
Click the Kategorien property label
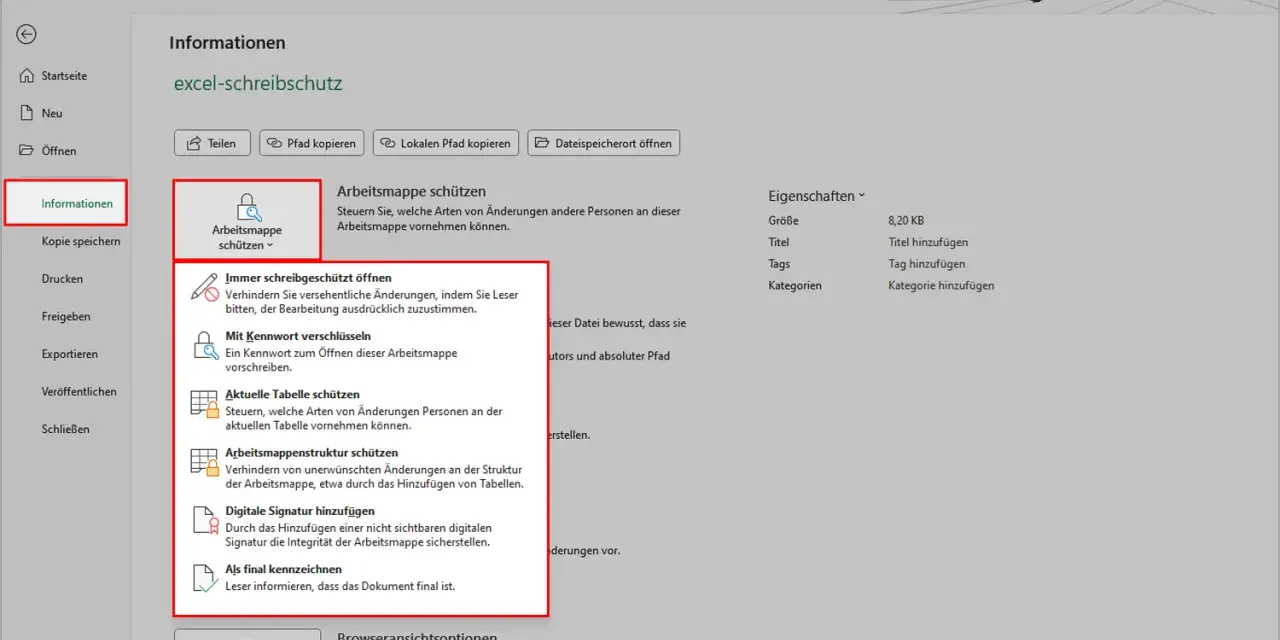click(795, 286)
